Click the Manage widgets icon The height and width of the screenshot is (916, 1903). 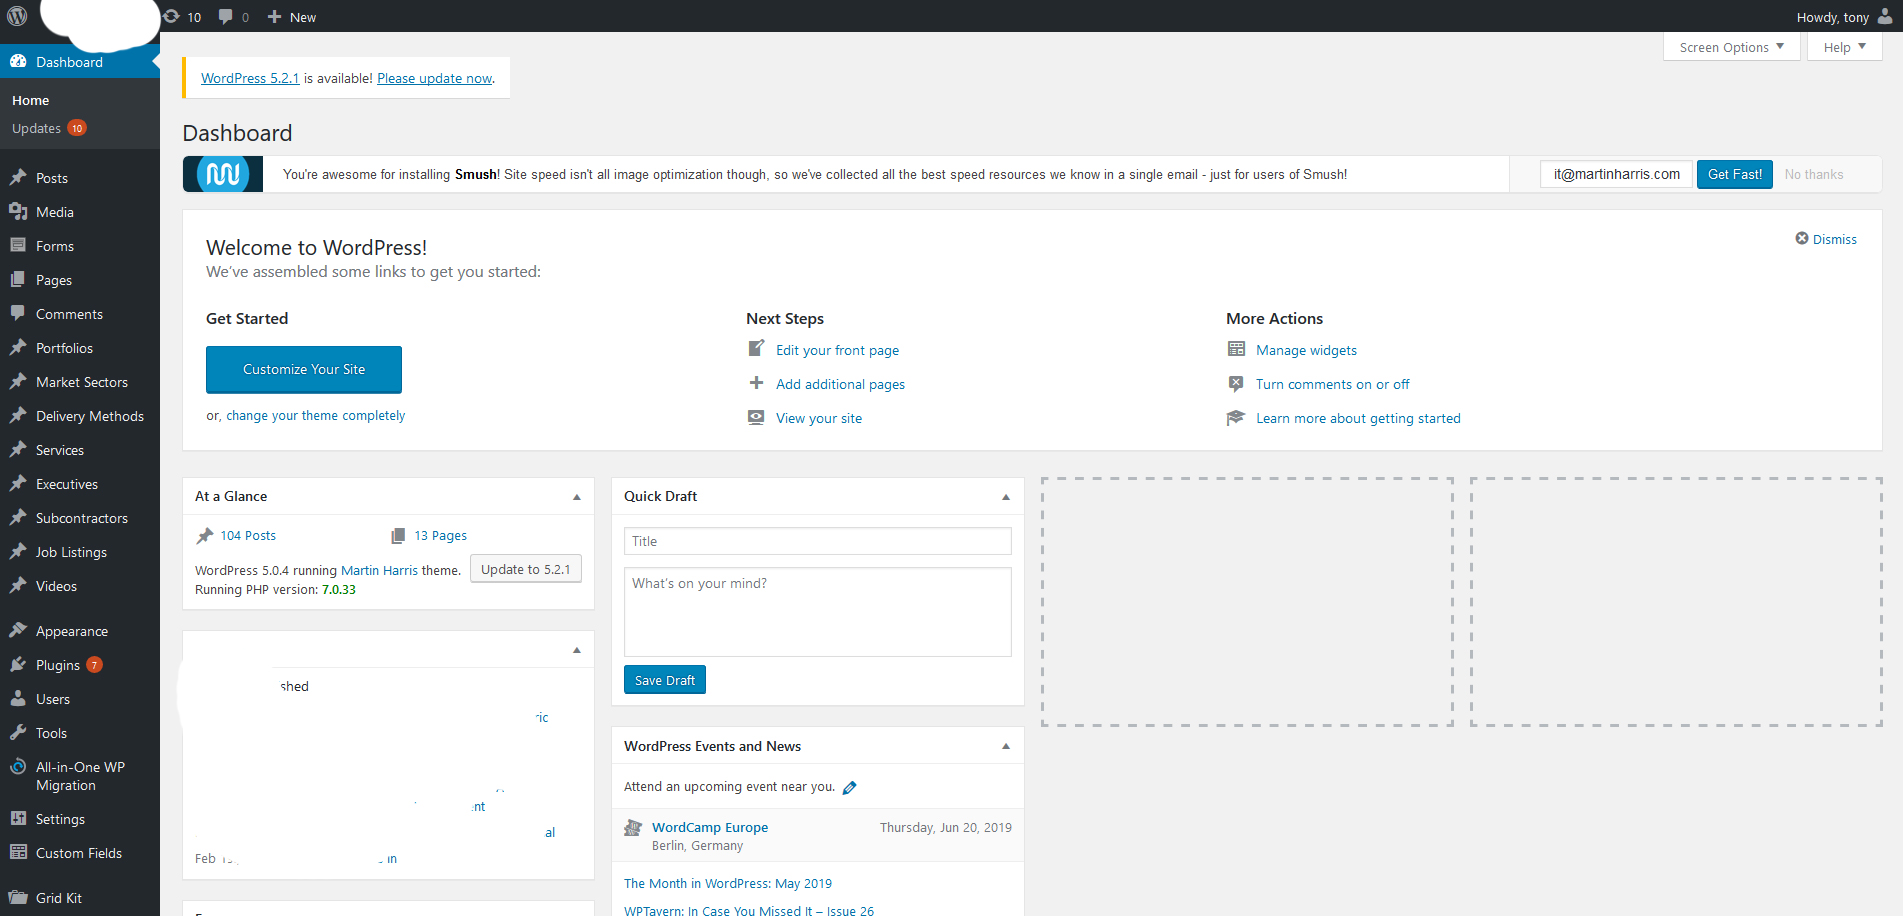click(1237, 349)
